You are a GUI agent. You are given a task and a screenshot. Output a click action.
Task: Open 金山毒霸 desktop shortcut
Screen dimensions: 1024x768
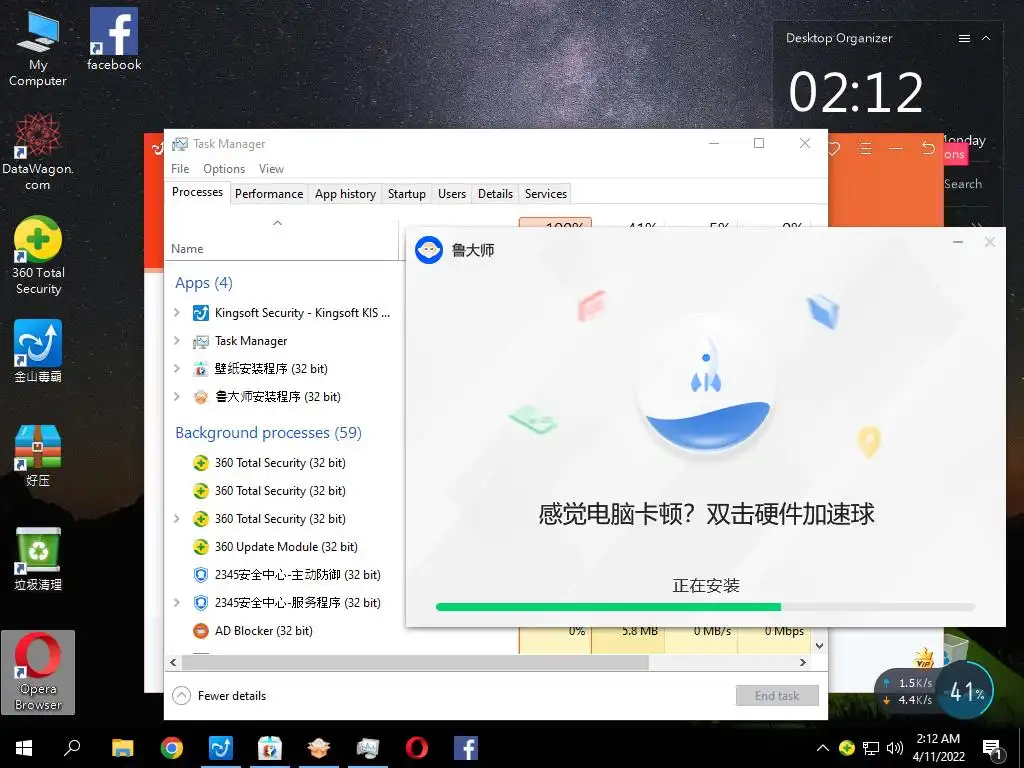coord(38,351)
